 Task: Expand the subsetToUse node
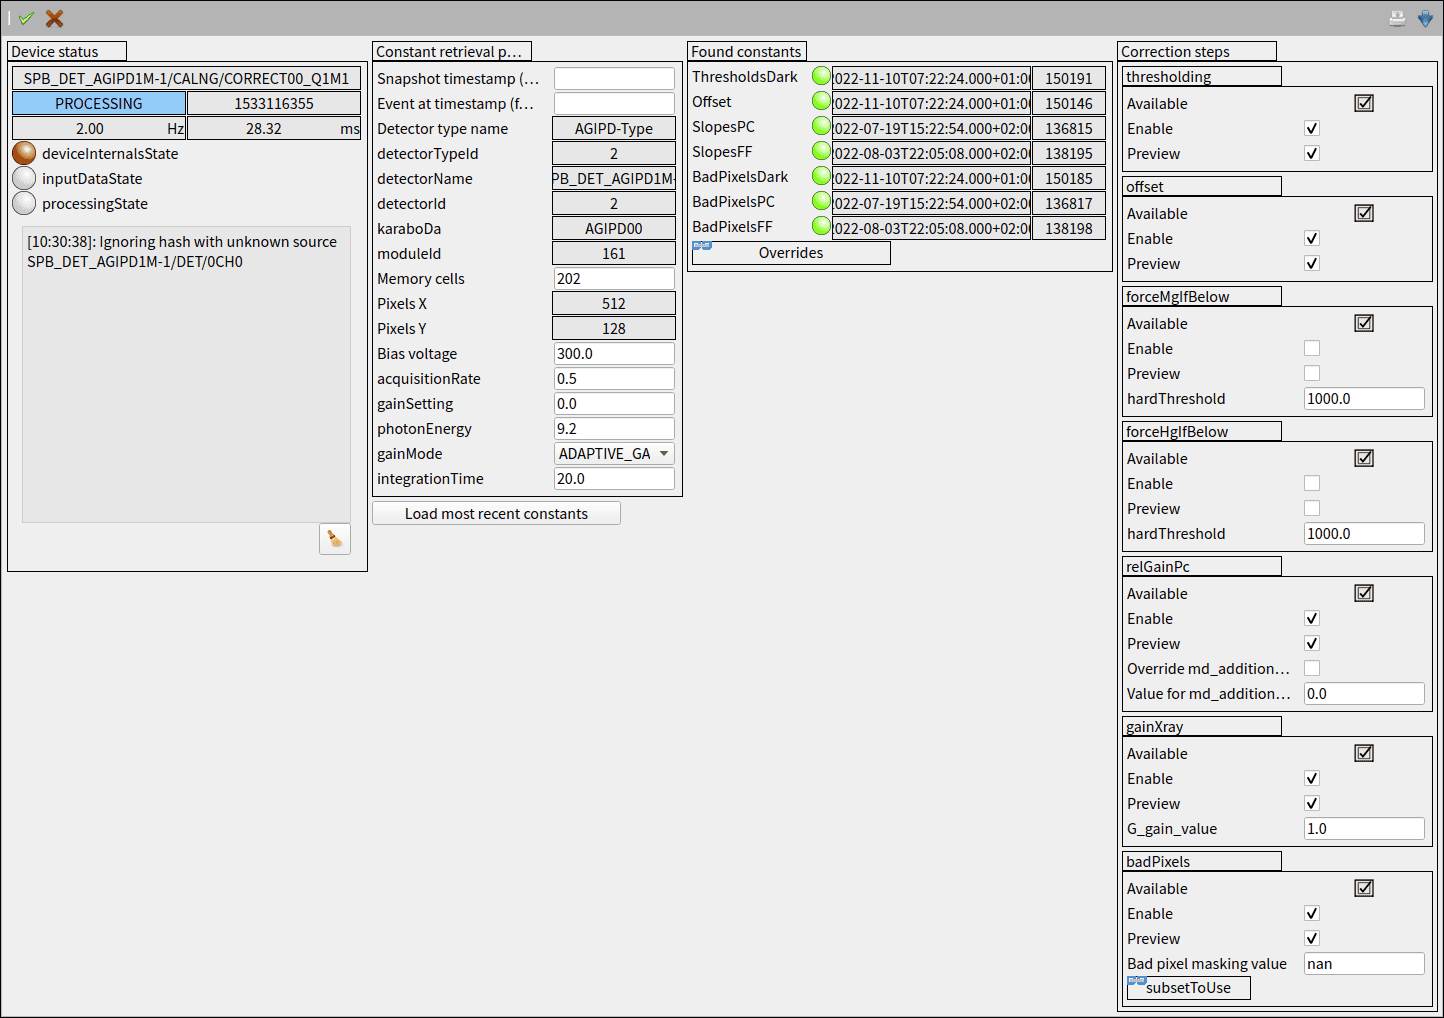1135,982
